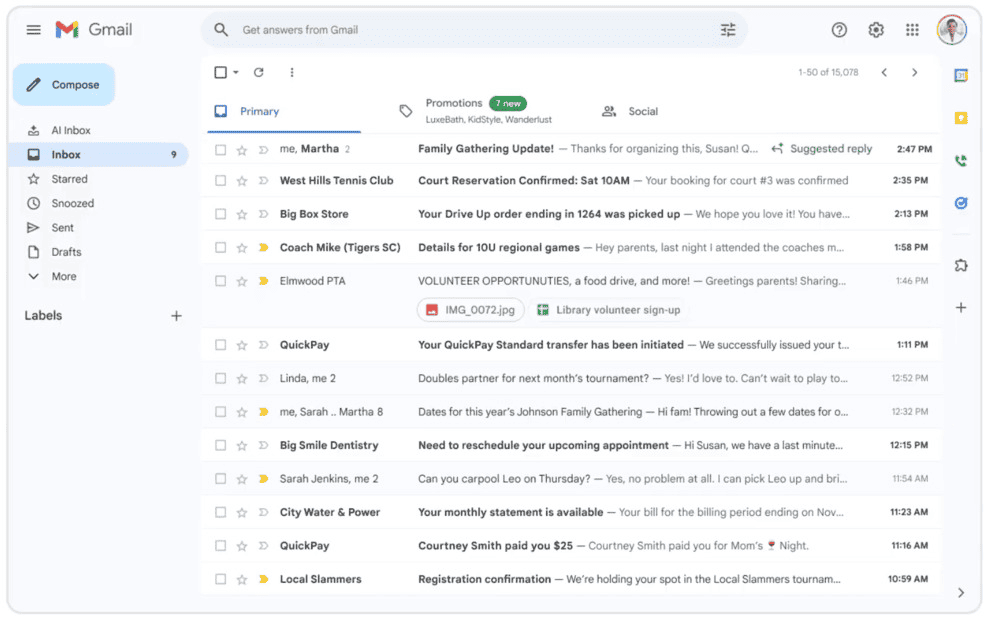The height and width of the screenshot is (629, 1000).
Task: Open Google Calendar in side panel
Action: click(x=961, y=76)
